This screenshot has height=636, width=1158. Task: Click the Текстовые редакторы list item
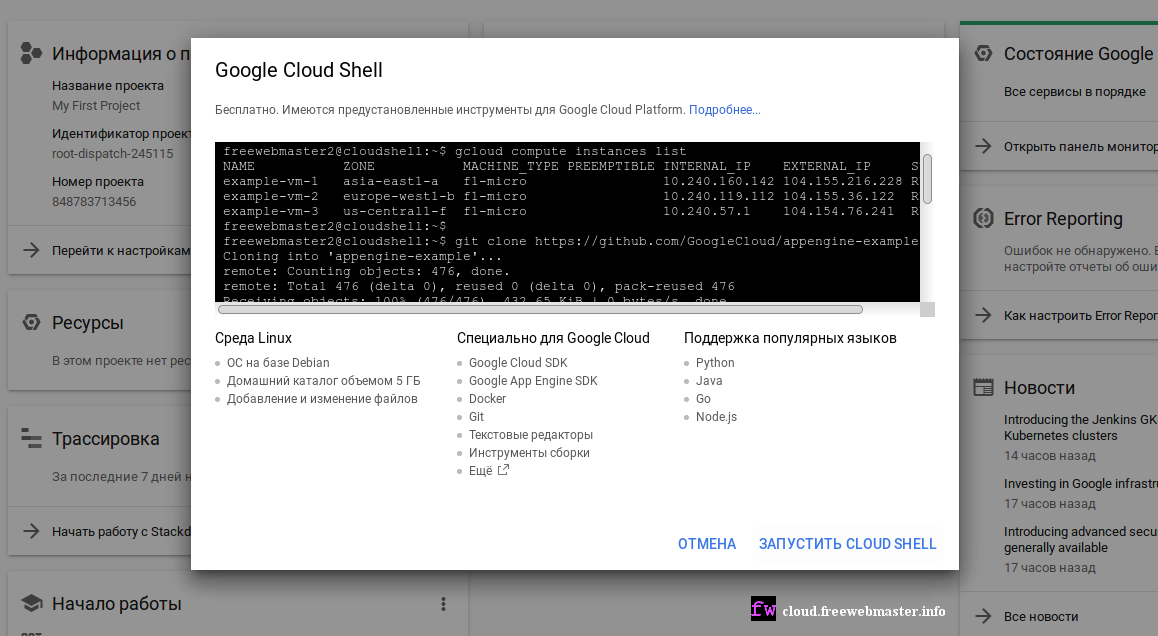coord(531,435)
